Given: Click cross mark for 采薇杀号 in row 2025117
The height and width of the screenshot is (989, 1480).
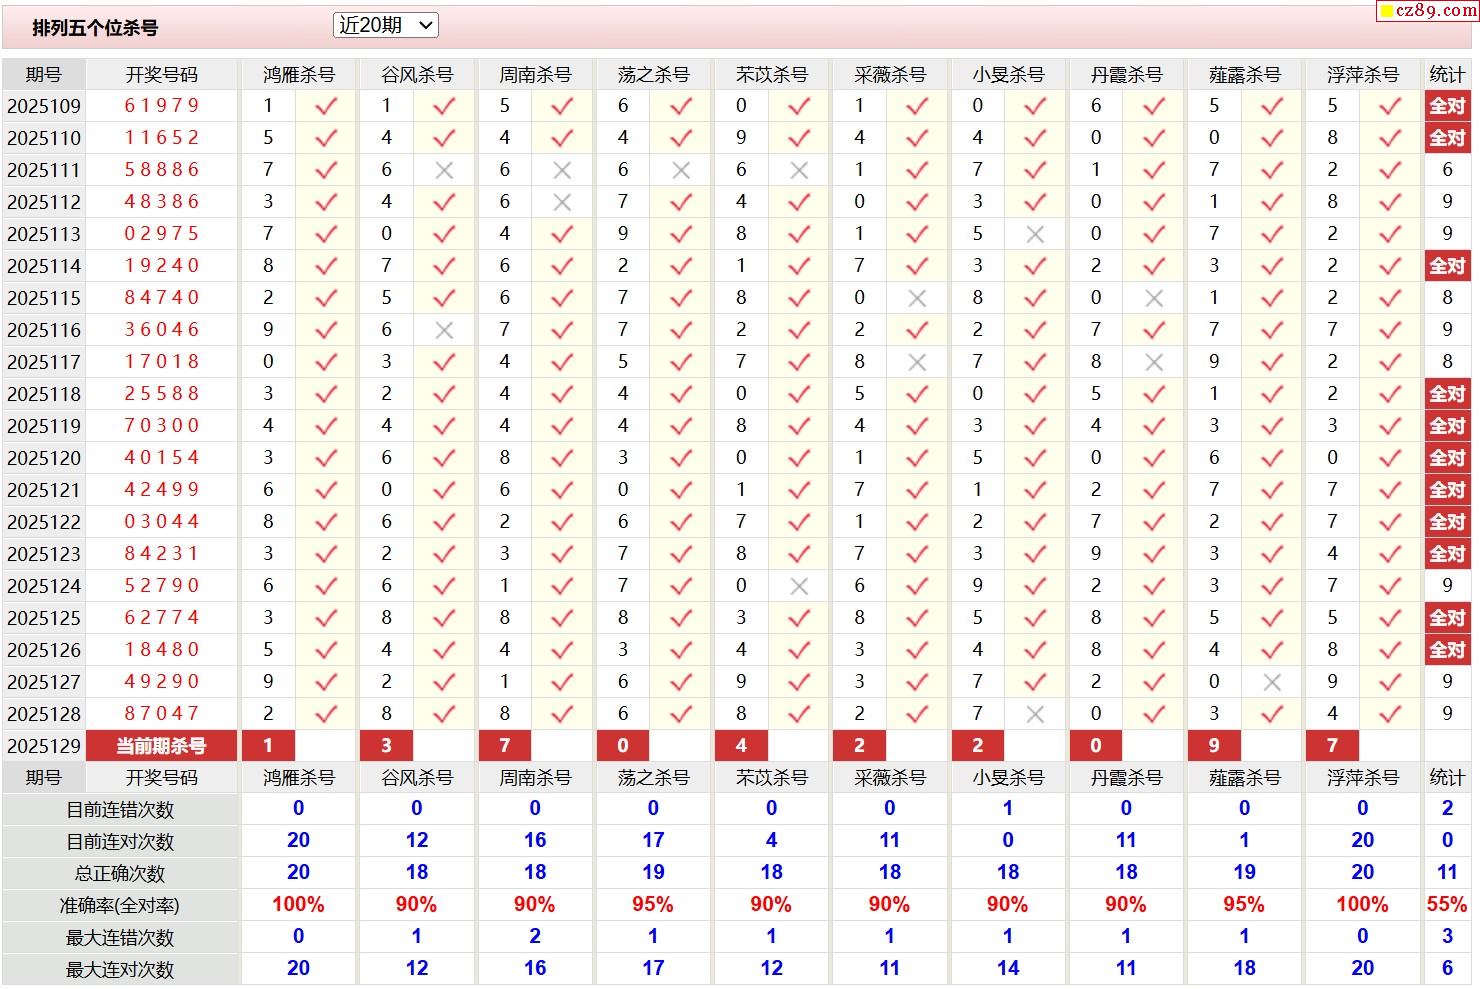Looking at the screenshot, I should point(917,362).
